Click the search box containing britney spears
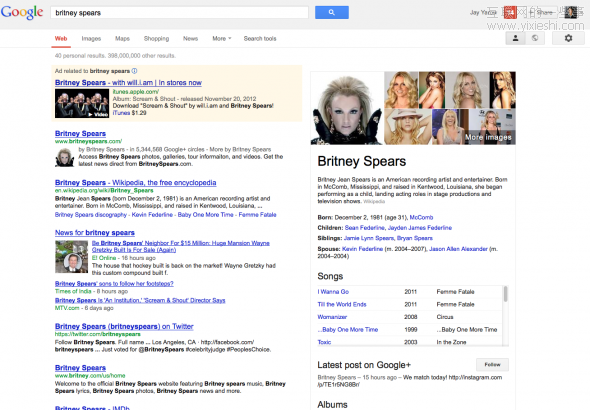 click(179, 12)
